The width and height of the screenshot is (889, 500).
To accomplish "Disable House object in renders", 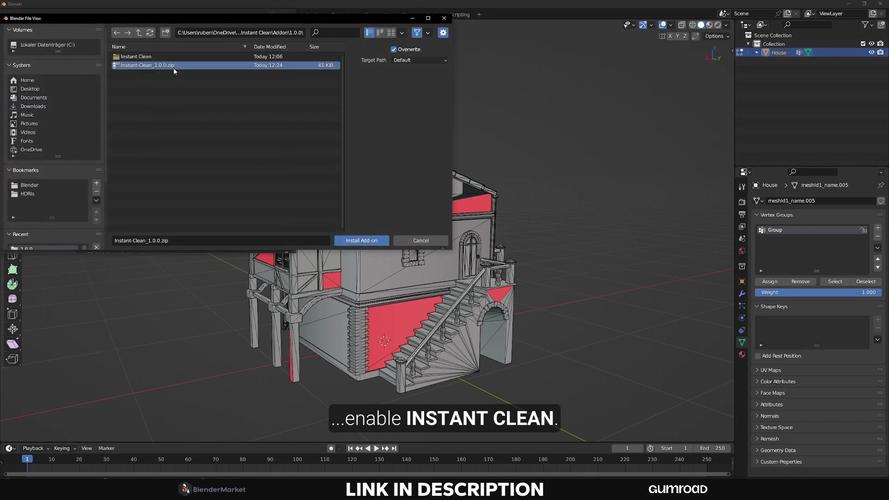I will (x=880, y=52).
